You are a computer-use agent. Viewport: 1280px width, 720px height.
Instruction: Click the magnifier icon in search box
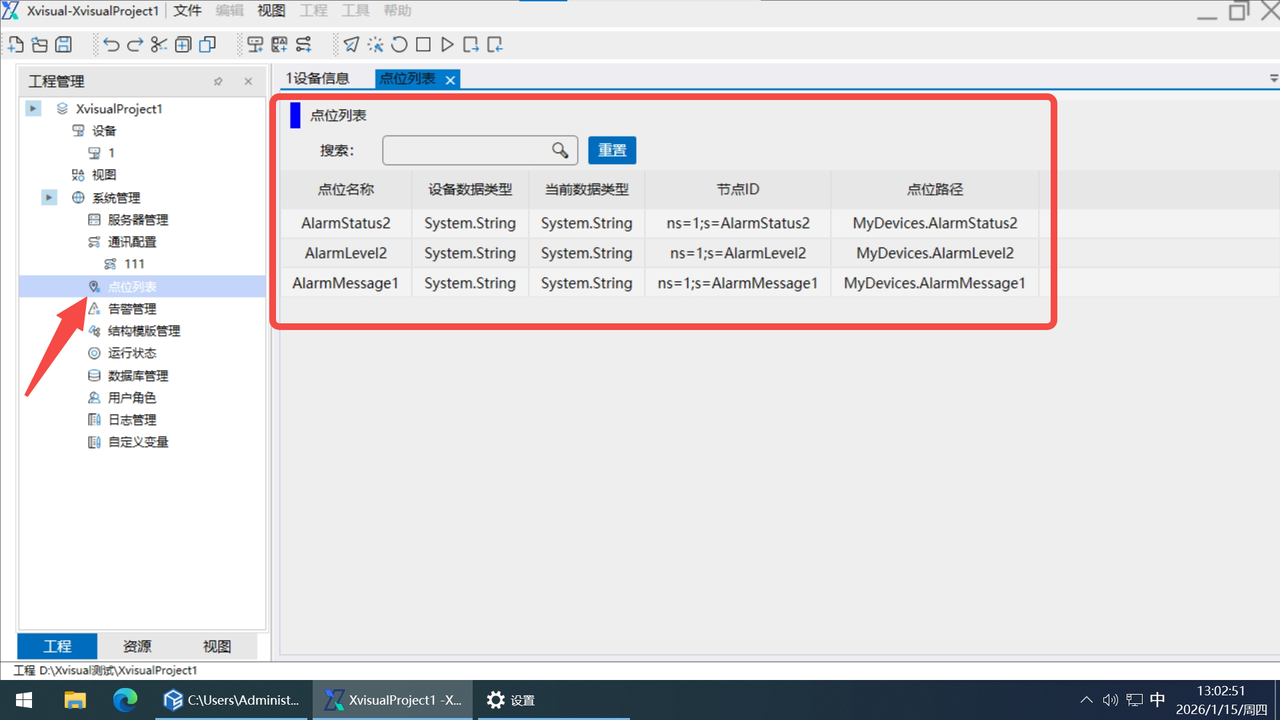point(561,150)
